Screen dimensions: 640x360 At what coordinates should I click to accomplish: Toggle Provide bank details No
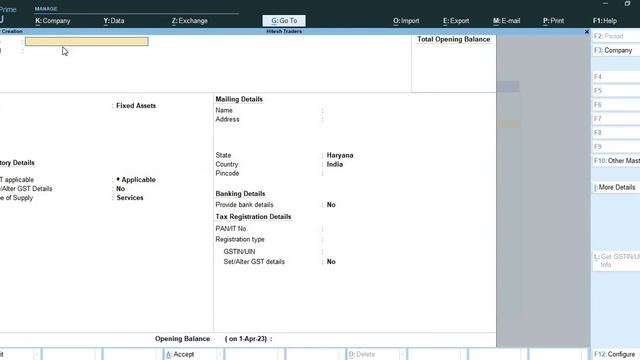pyautogui.click(x=331, y=204)
